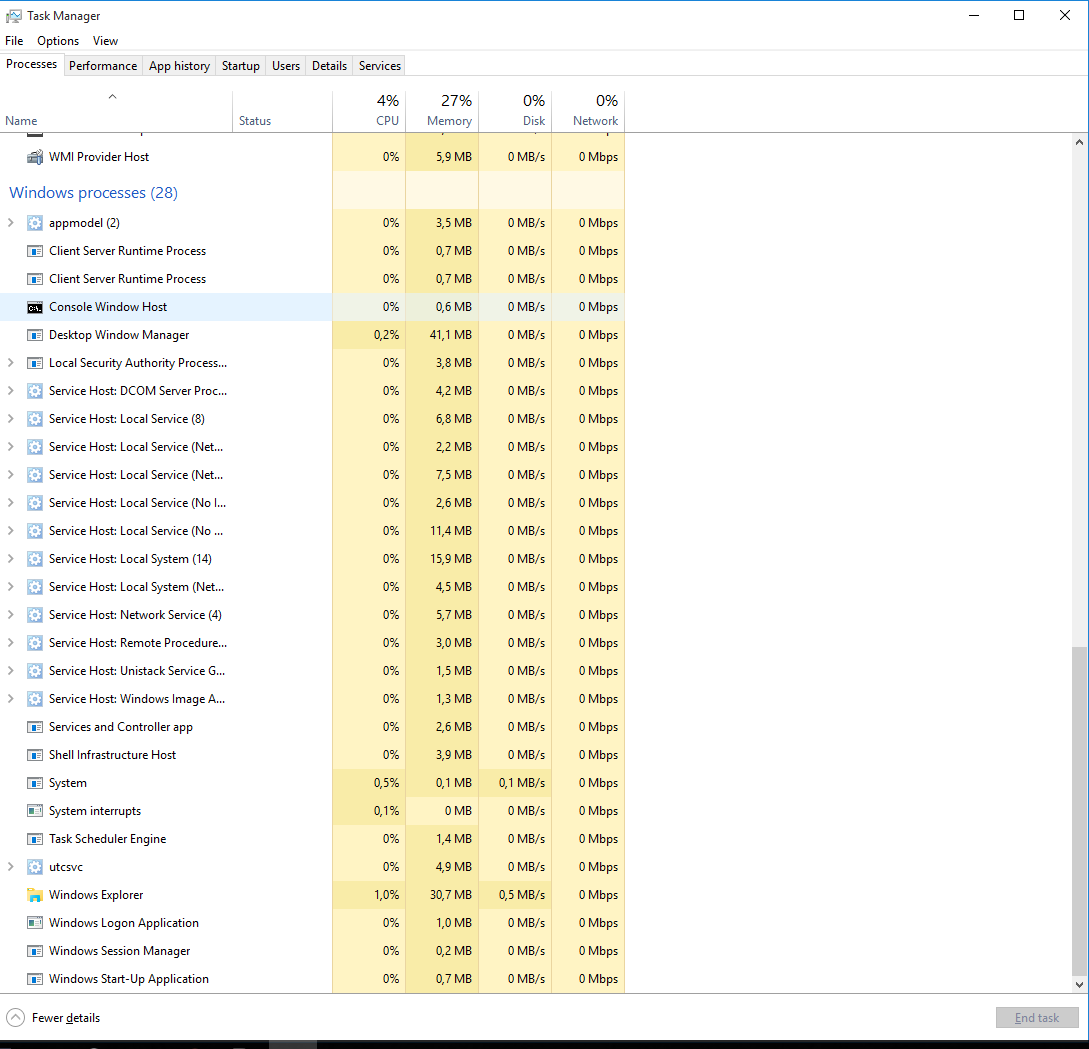Click the Windows Session Manager icon
The height and width of the screenshot is (1049, 1089).
point(35,951)
